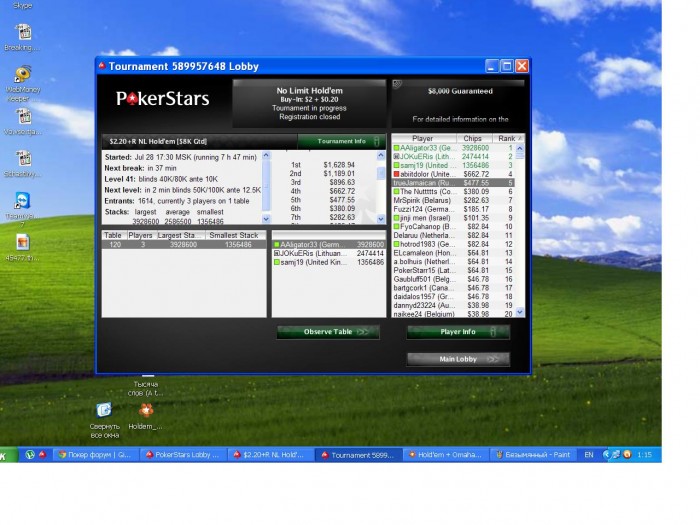This screenshot has height=525, width=700.
Task: Switch to $2.20+R NL Hold'em taskbar button
Action: click(x=271, y=455)
